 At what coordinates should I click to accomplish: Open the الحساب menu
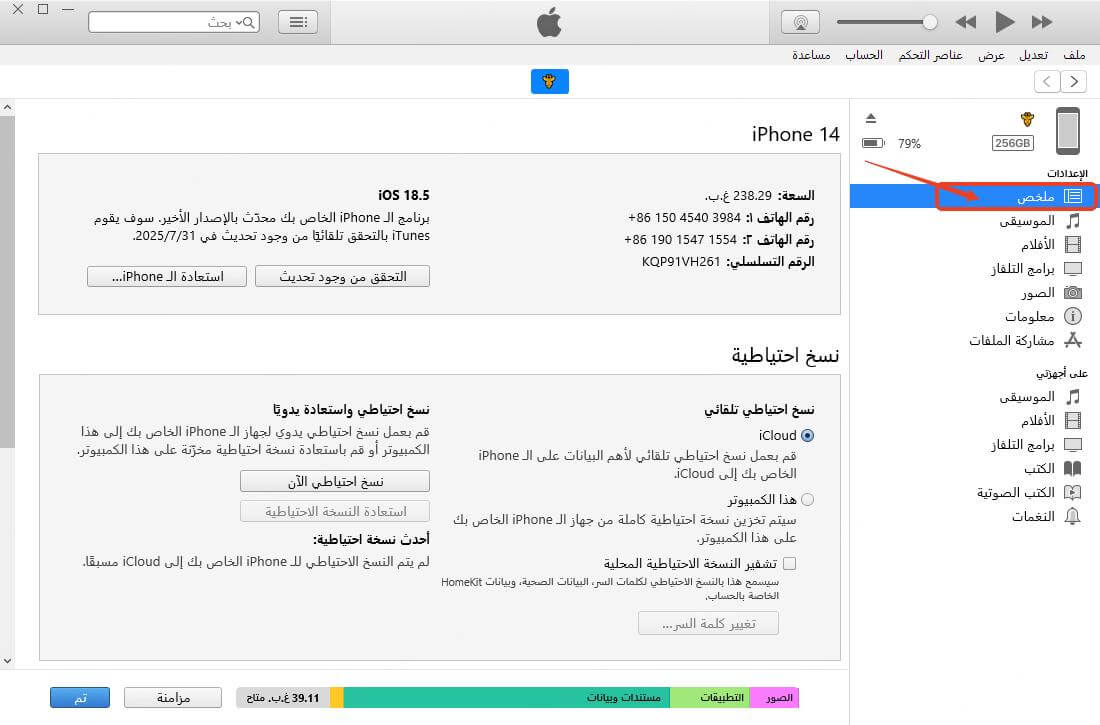point(864,55)
